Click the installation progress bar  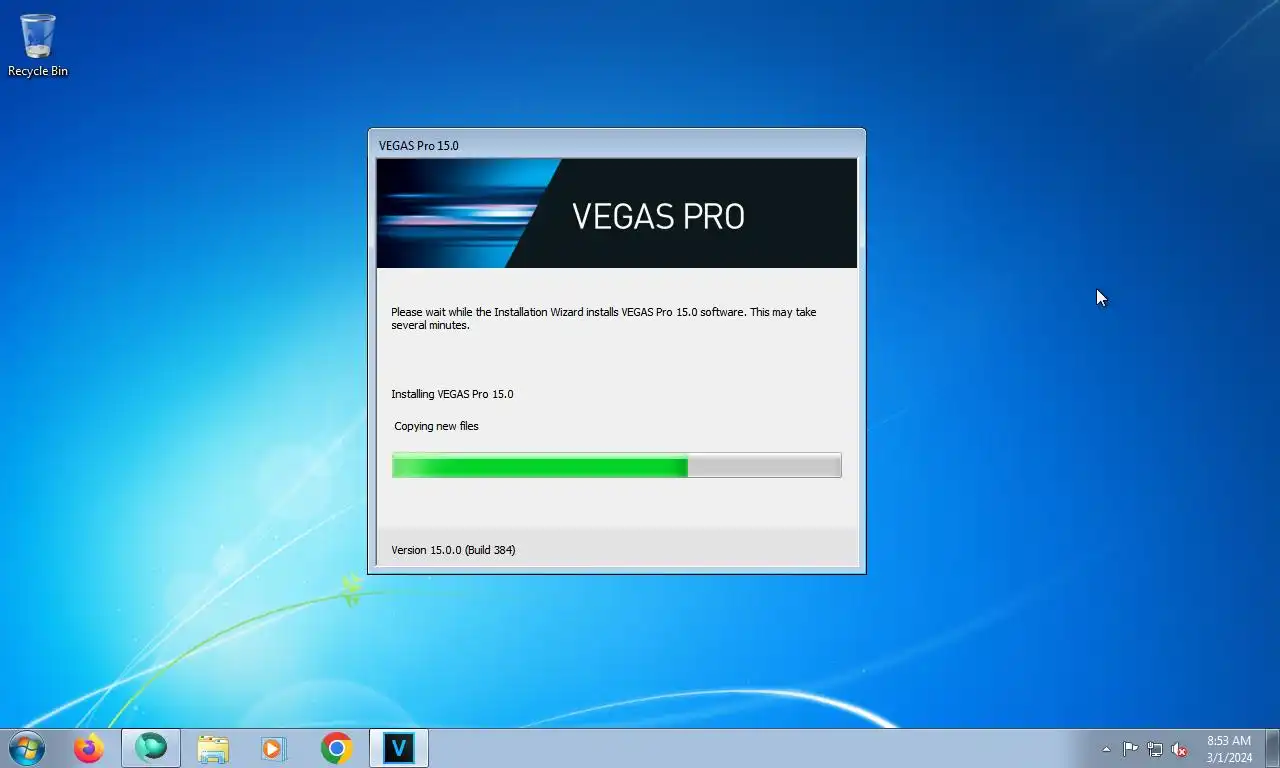click(x=617, y=465)
